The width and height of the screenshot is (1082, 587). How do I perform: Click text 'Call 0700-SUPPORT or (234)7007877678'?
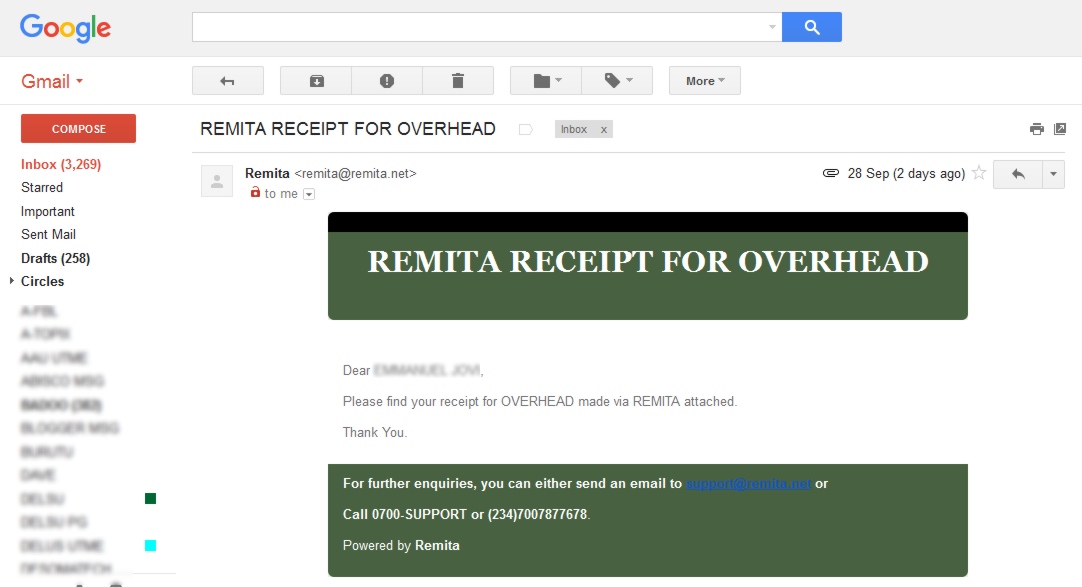[466, 515]
